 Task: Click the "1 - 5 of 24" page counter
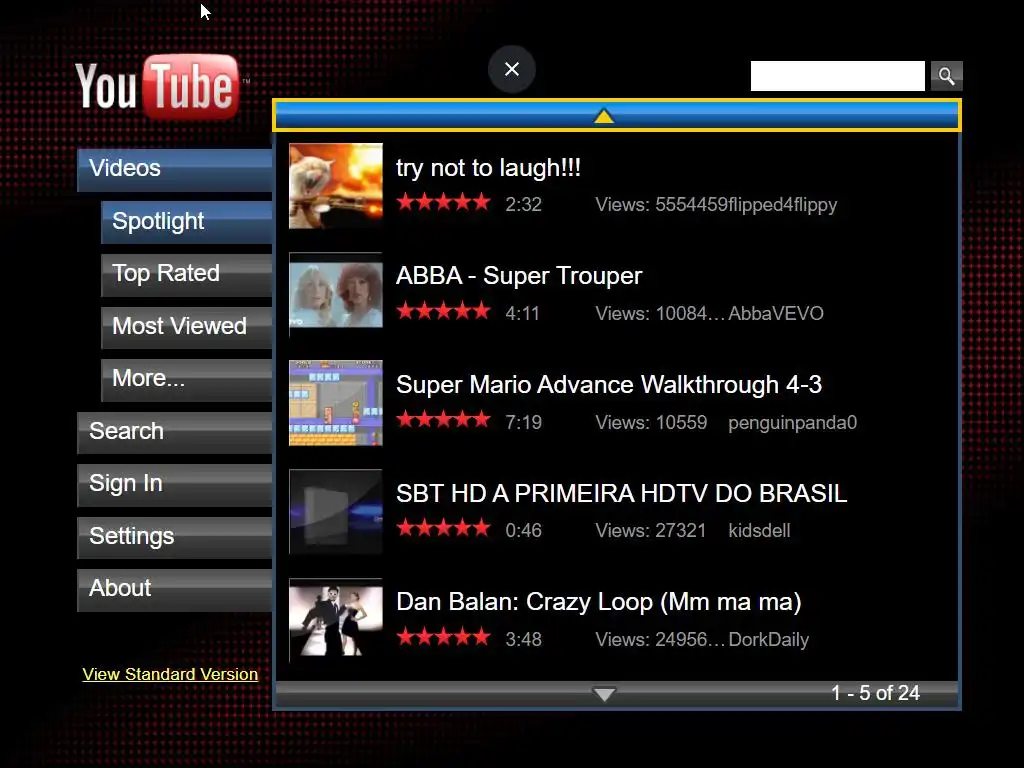tap(875, 693)
